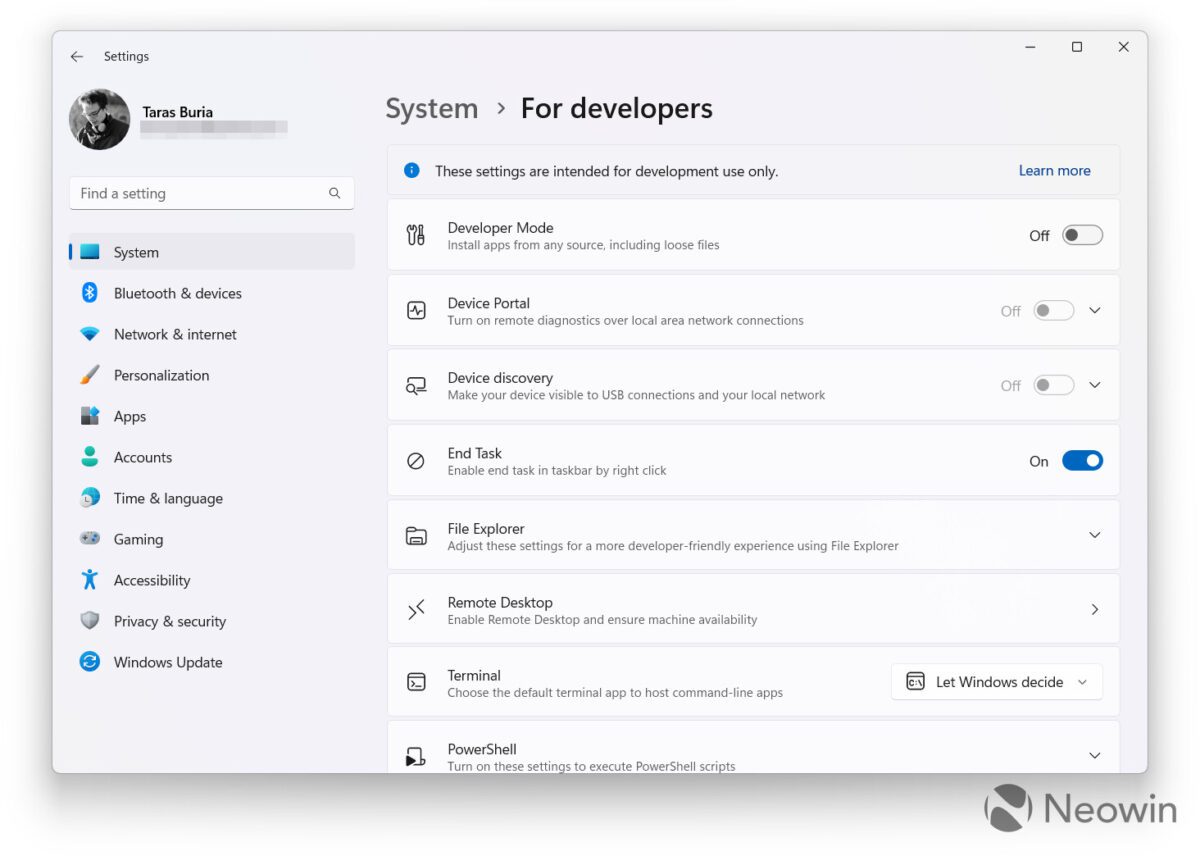
Task: Expand the Device discovery section chevron
Action: pyautogui.click(x=1095, y=385)
